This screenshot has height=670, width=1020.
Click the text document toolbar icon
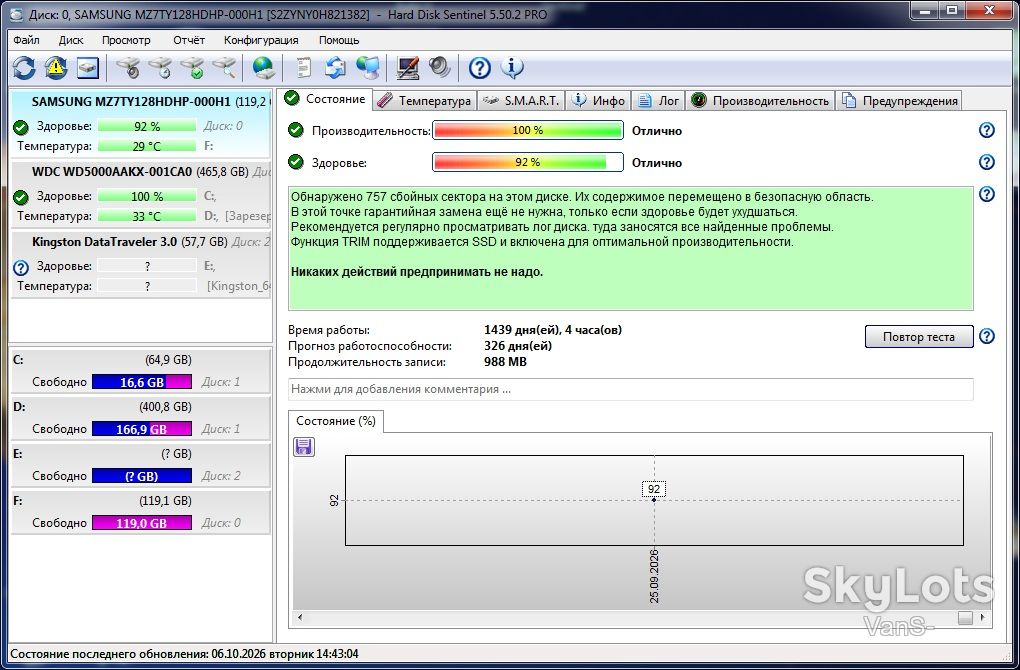tap(303, 68)
